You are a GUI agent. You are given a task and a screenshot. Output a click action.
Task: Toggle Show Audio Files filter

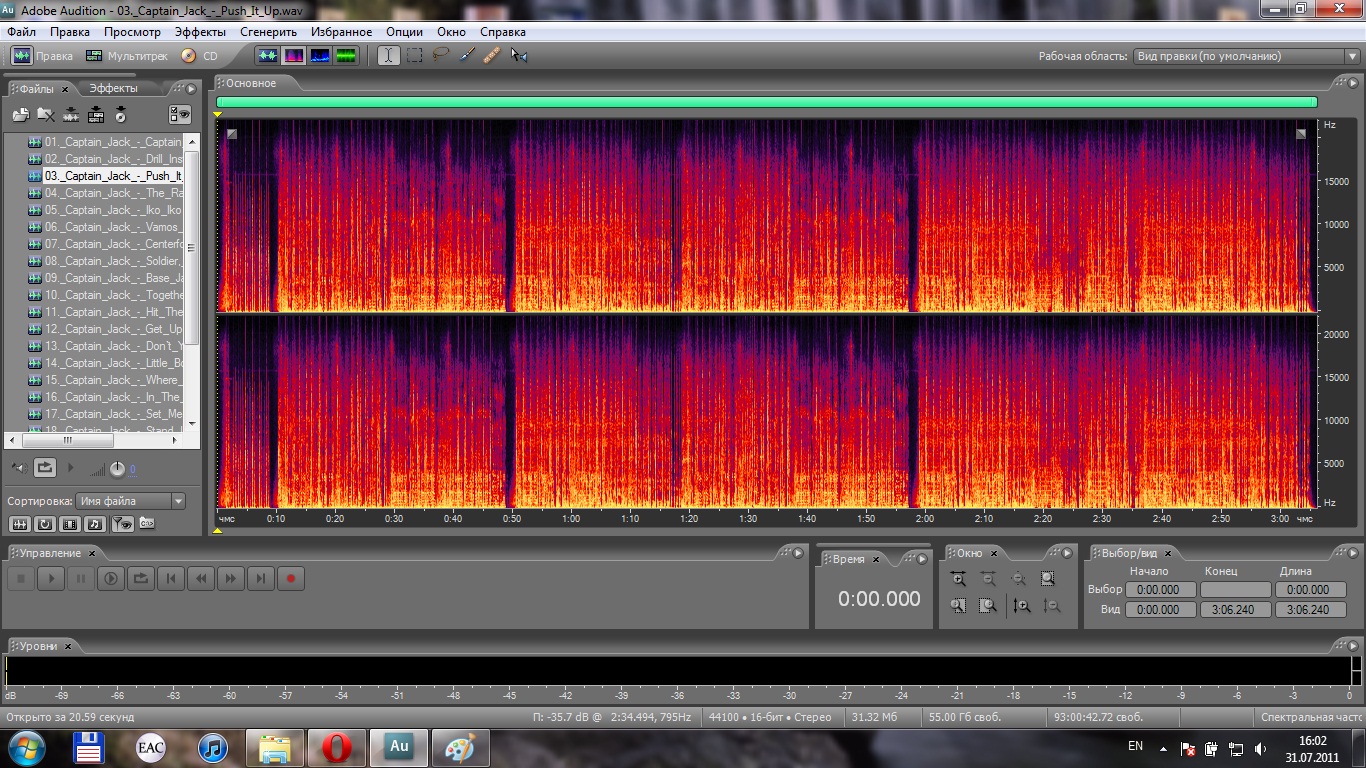point(19,523)
